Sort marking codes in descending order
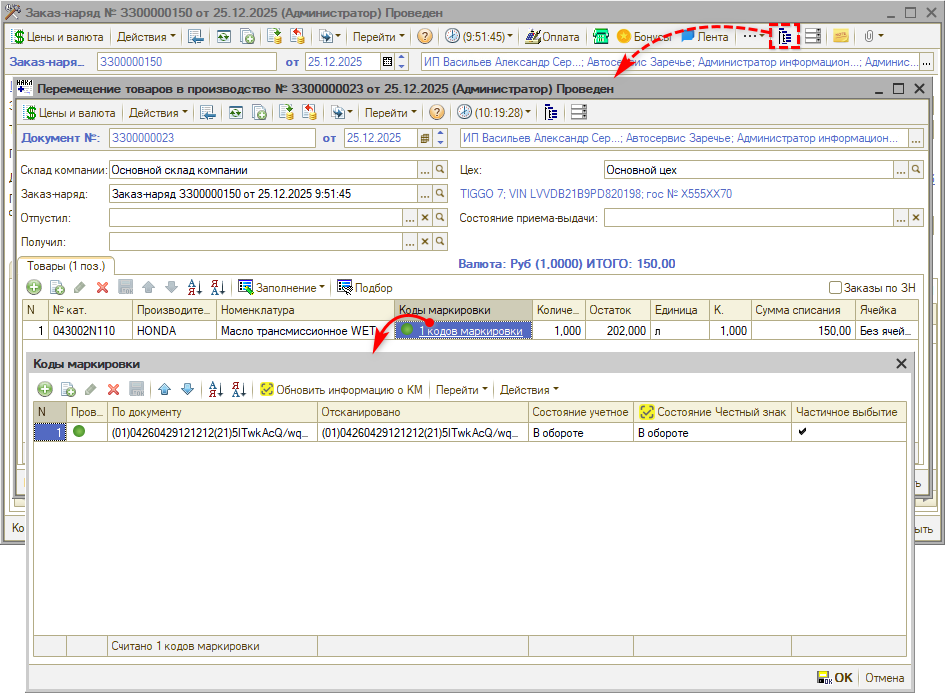The image size is (945, 693). click(x=238, y=390)
